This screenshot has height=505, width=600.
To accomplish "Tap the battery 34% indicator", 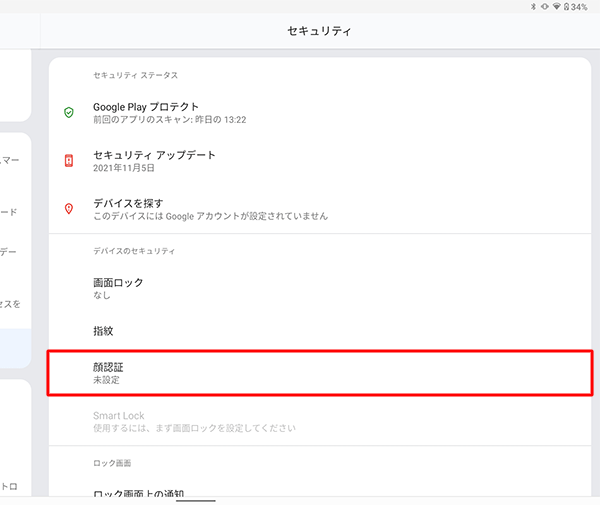I will point(576,7).
